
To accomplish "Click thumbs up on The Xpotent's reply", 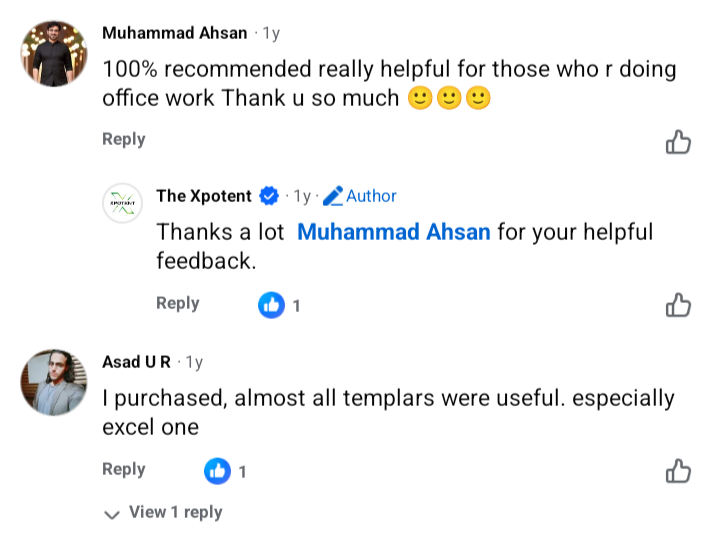I will [x=678, y=304].
